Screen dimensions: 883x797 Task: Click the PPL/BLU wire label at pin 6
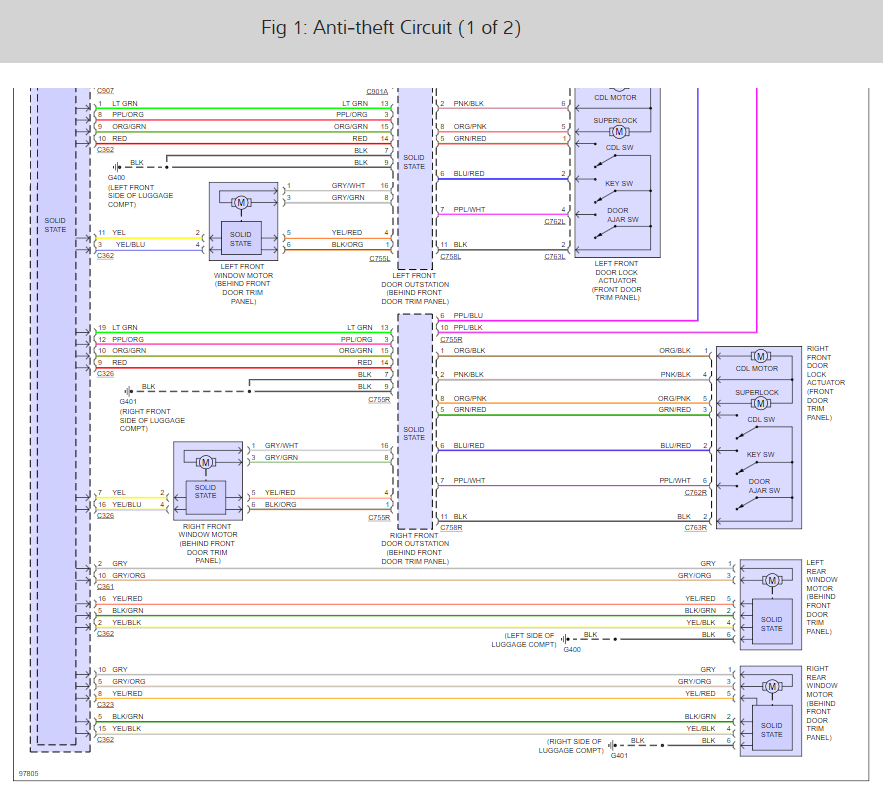click(x=468, y=315)
